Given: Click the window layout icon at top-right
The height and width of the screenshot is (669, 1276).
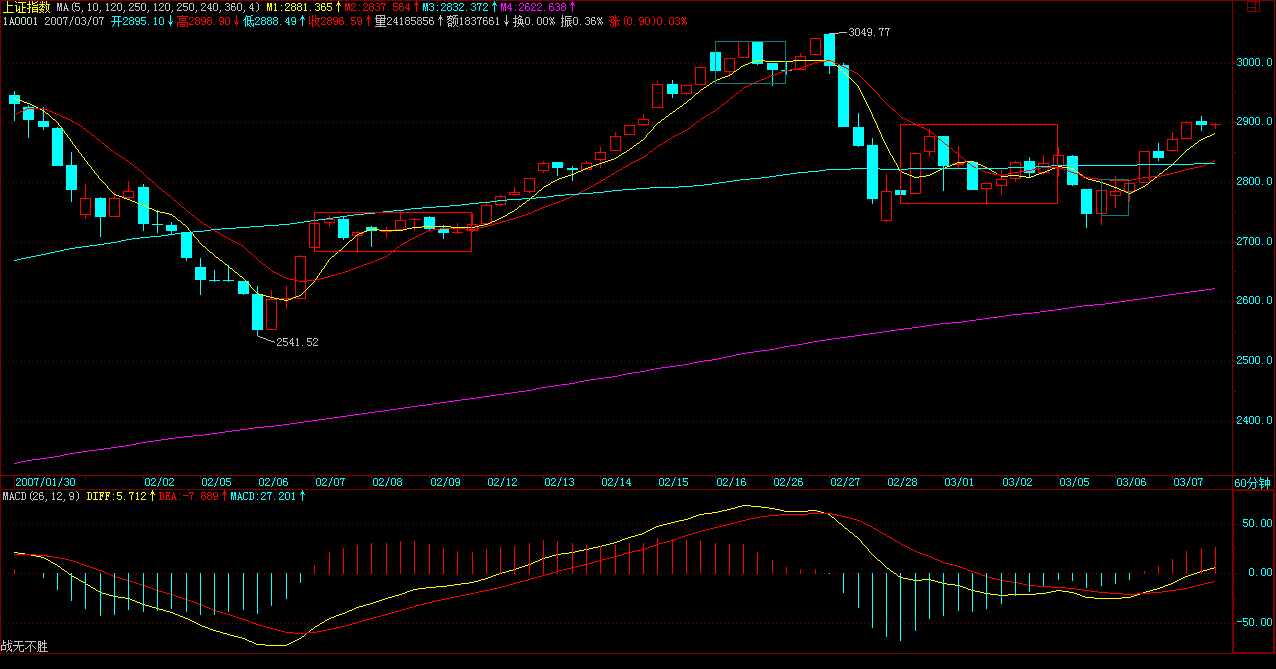Looking at the screenshot, I should pos(1254,7).
